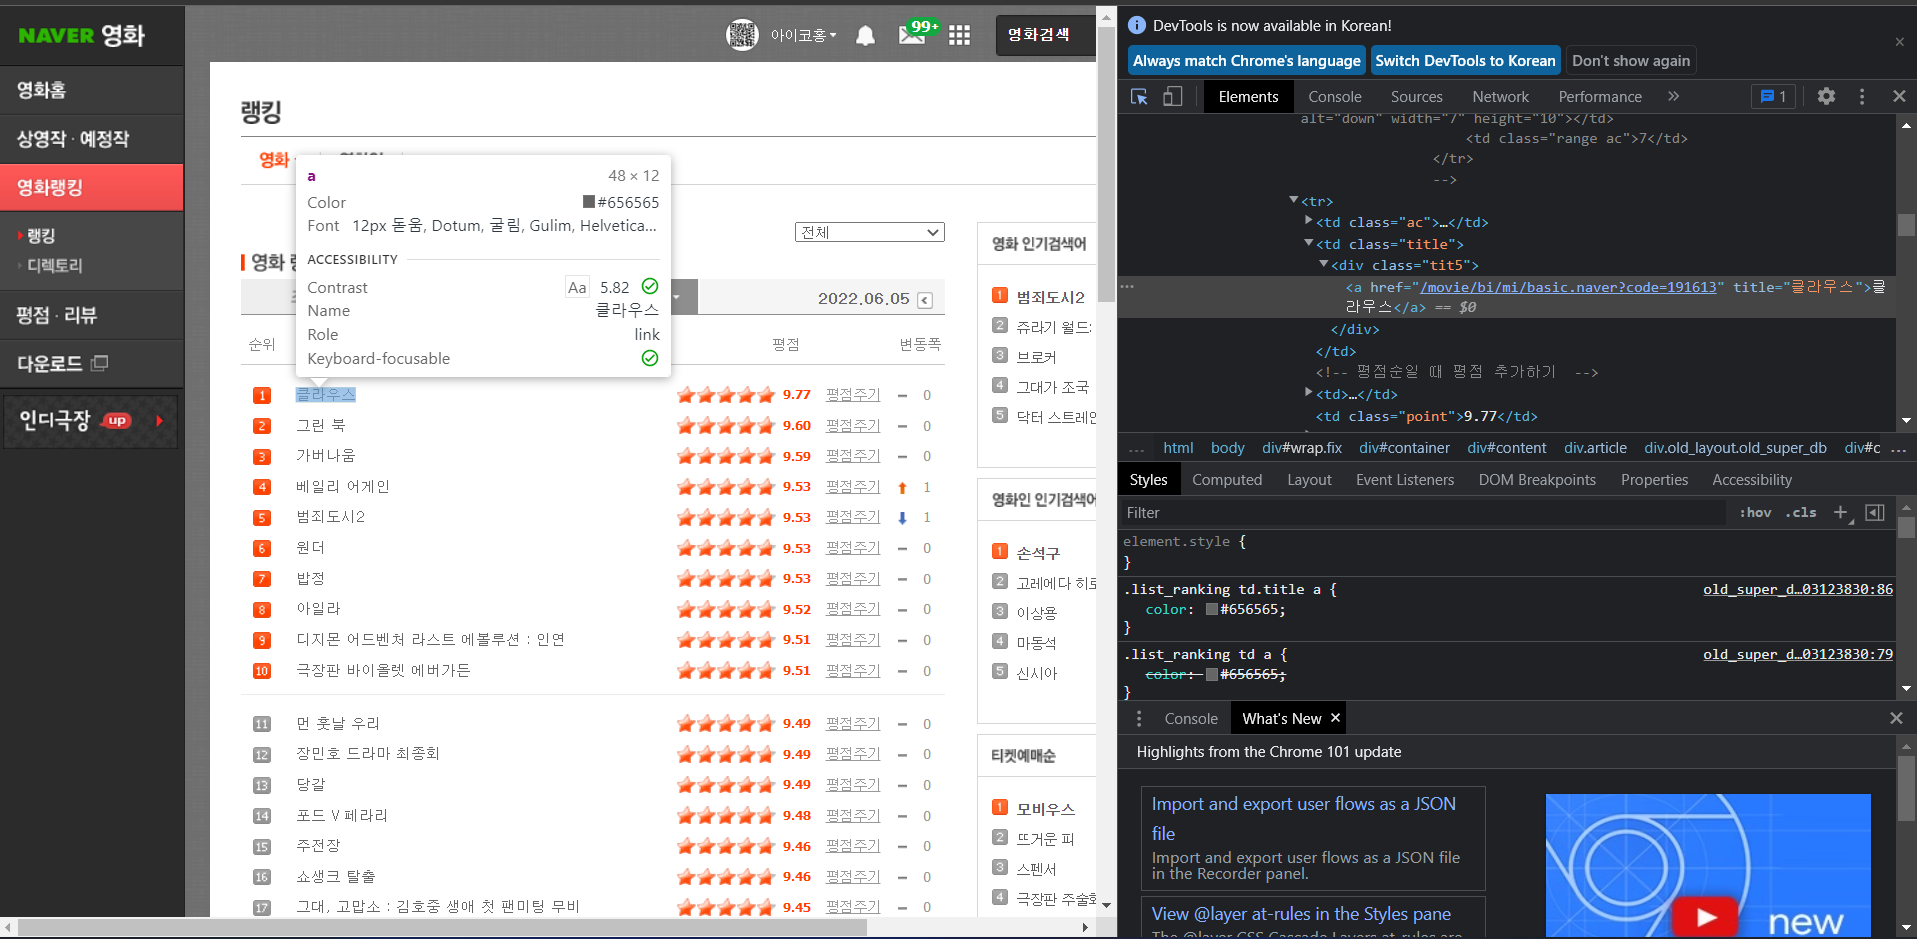Open DevTools customize three-dot menu
The height and width of the screenshot is (939, 1917).
(1862, 96)
